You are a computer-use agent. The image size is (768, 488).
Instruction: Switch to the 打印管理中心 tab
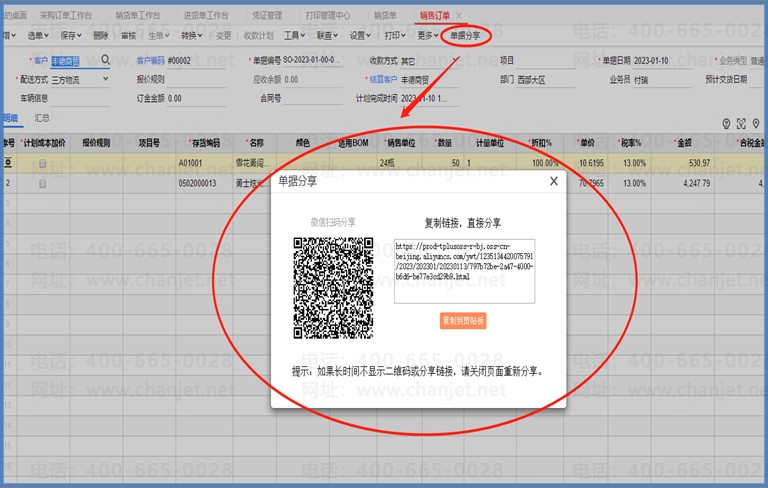[328, 16]
